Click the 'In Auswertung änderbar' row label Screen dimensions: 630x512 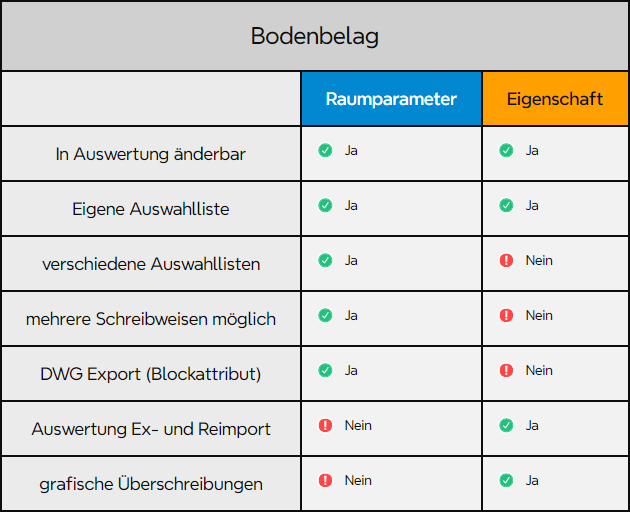151,154
